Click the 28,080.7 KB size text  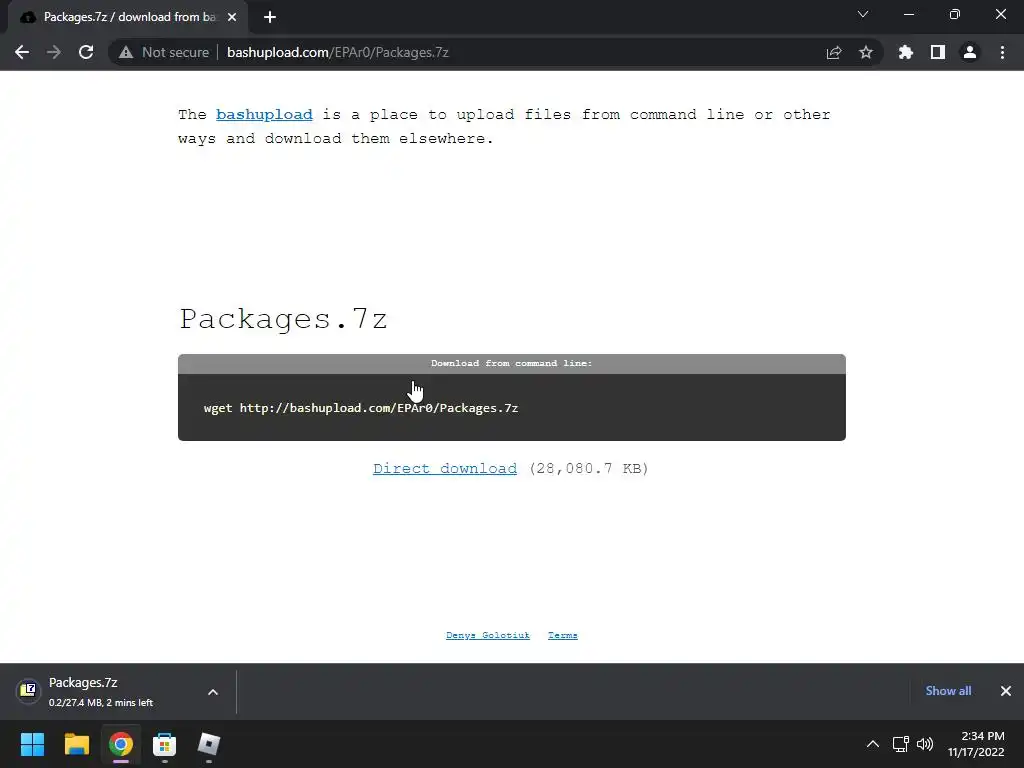tap(588, 468)
